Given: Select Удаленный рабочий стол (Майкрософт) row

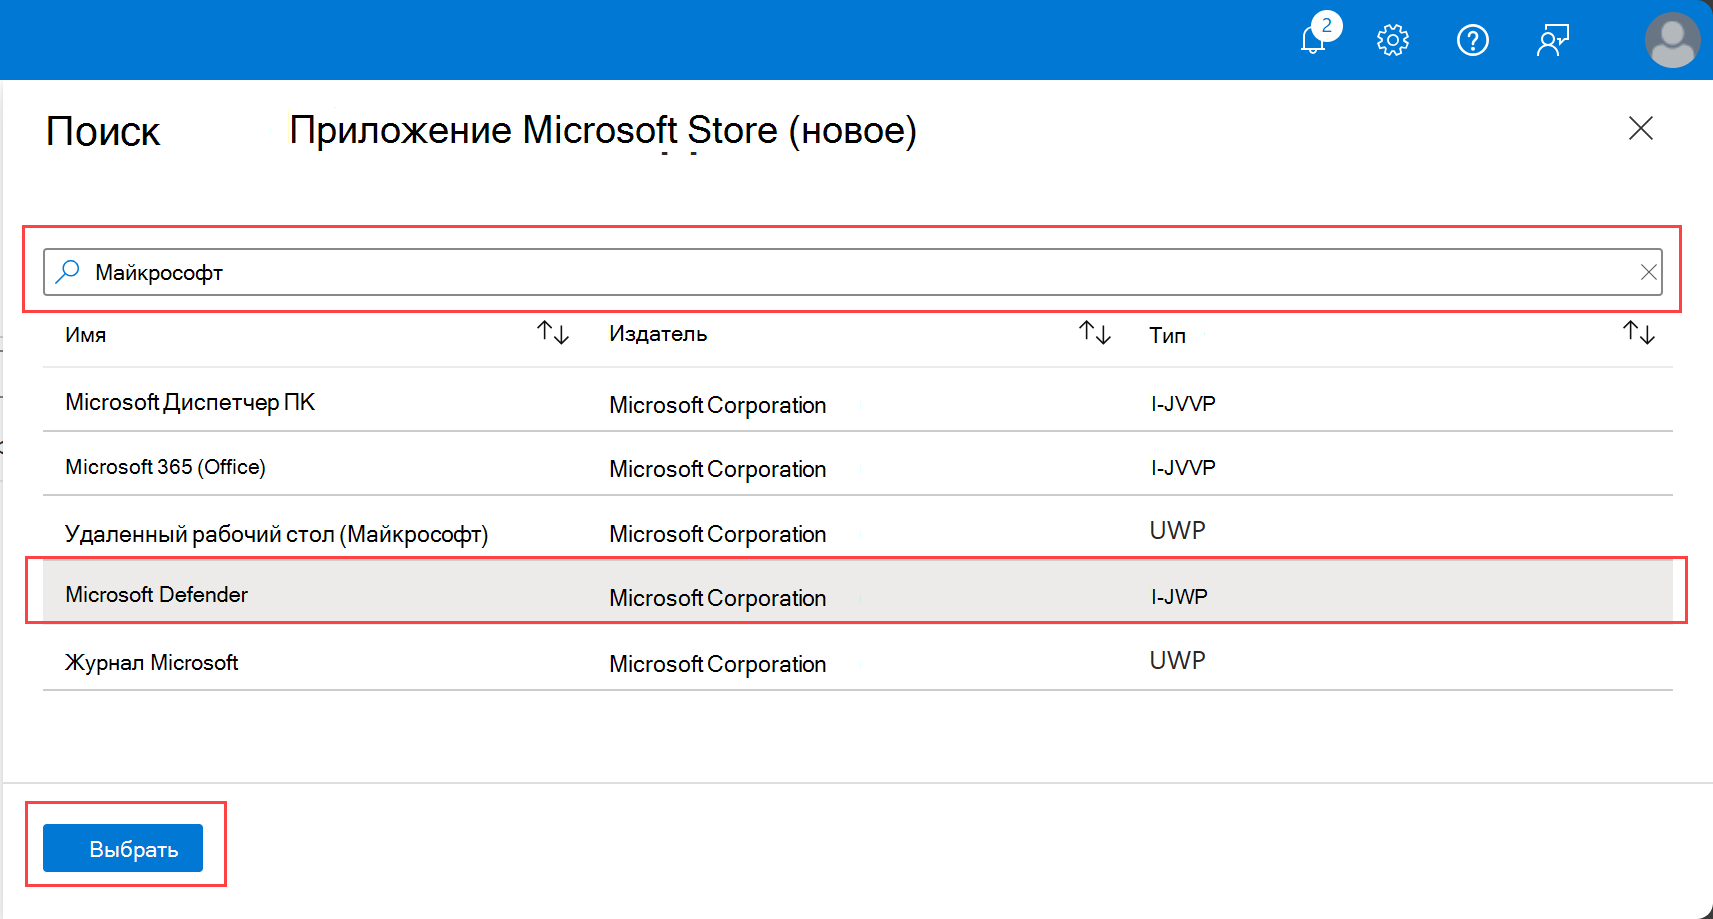Looking at the screenshot, I should click(x=858, y=529).
